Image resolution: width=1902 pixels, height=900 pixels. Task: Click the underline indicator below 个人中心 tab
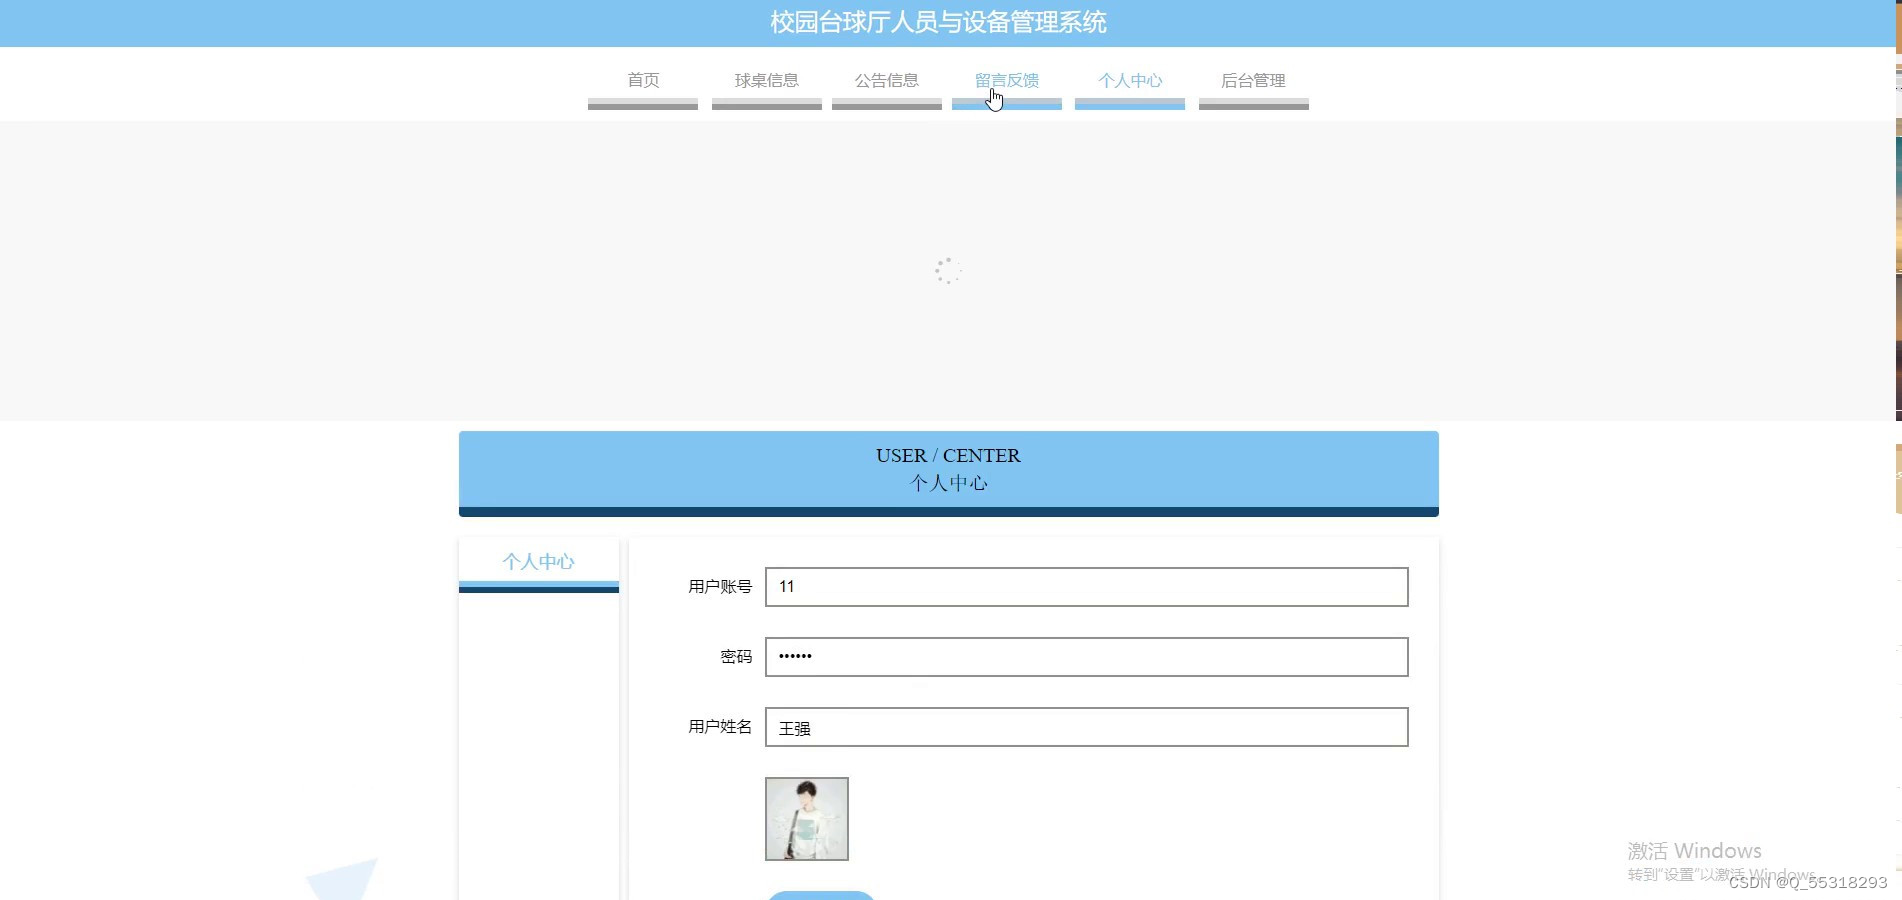tap(1129, 104)
